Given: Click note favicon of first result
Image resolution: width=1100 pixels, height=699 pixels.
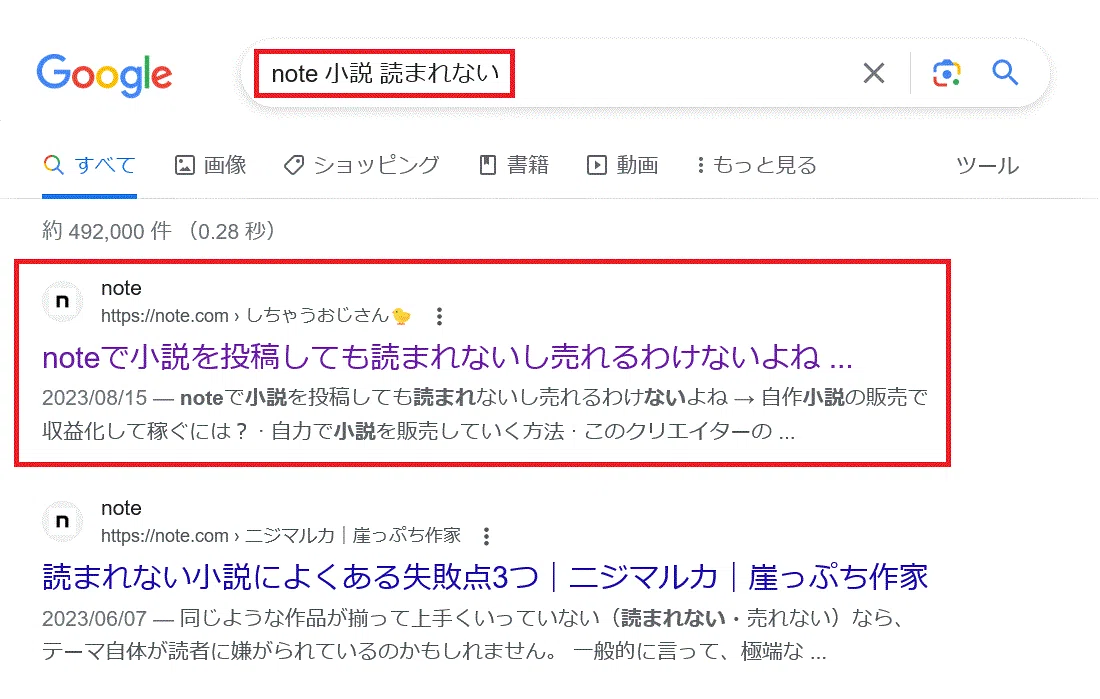Looking at the screenshot, I should point(62,302).
